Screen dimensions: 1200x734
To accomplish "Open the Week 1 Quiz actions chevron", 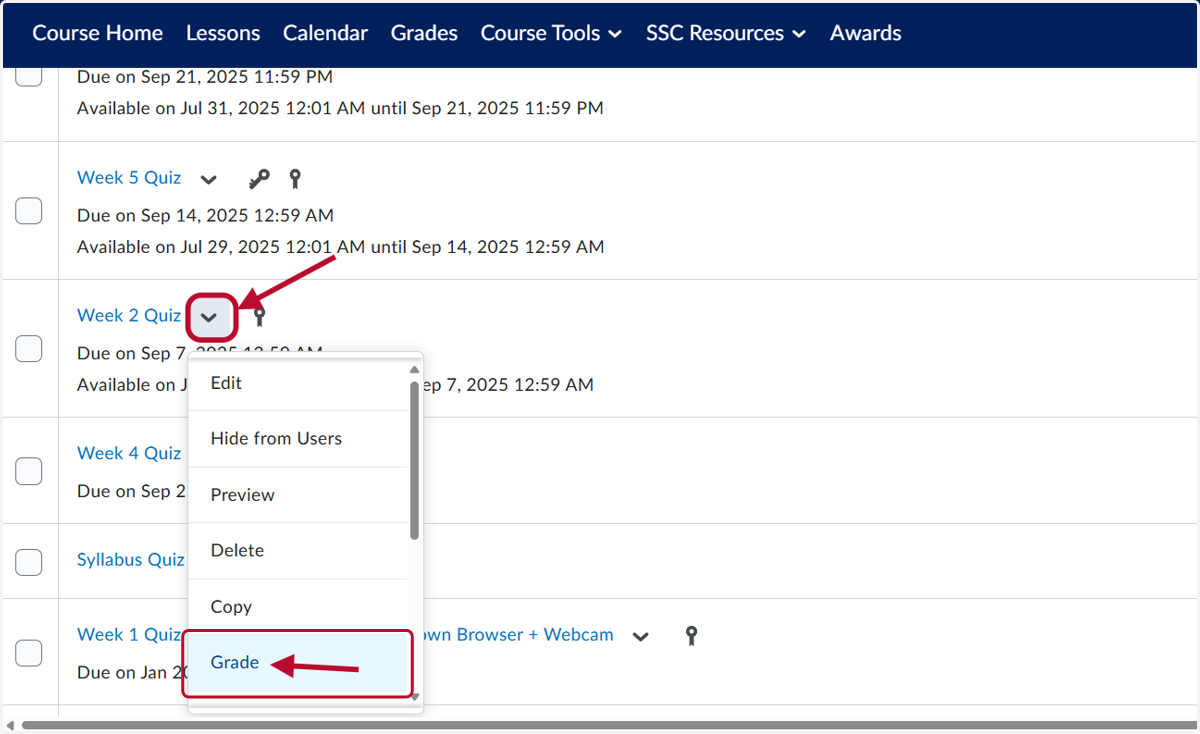I will pos(641,636).
